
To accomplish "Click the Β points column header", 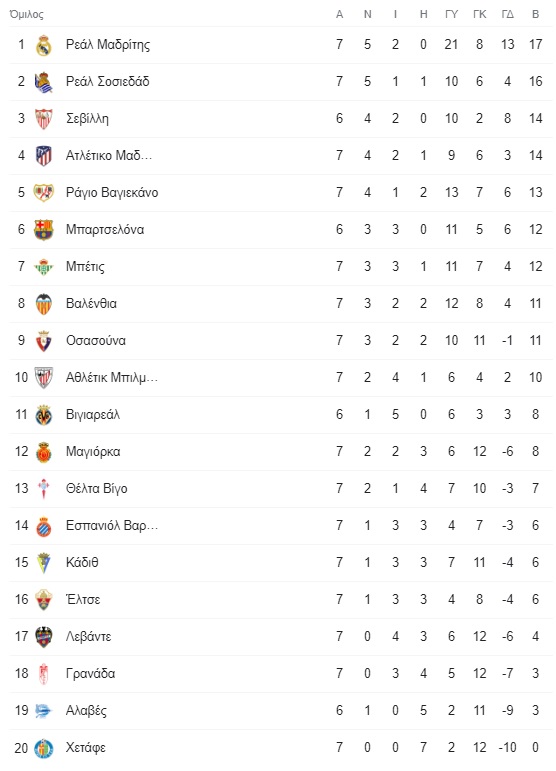I will pos(536,15).
